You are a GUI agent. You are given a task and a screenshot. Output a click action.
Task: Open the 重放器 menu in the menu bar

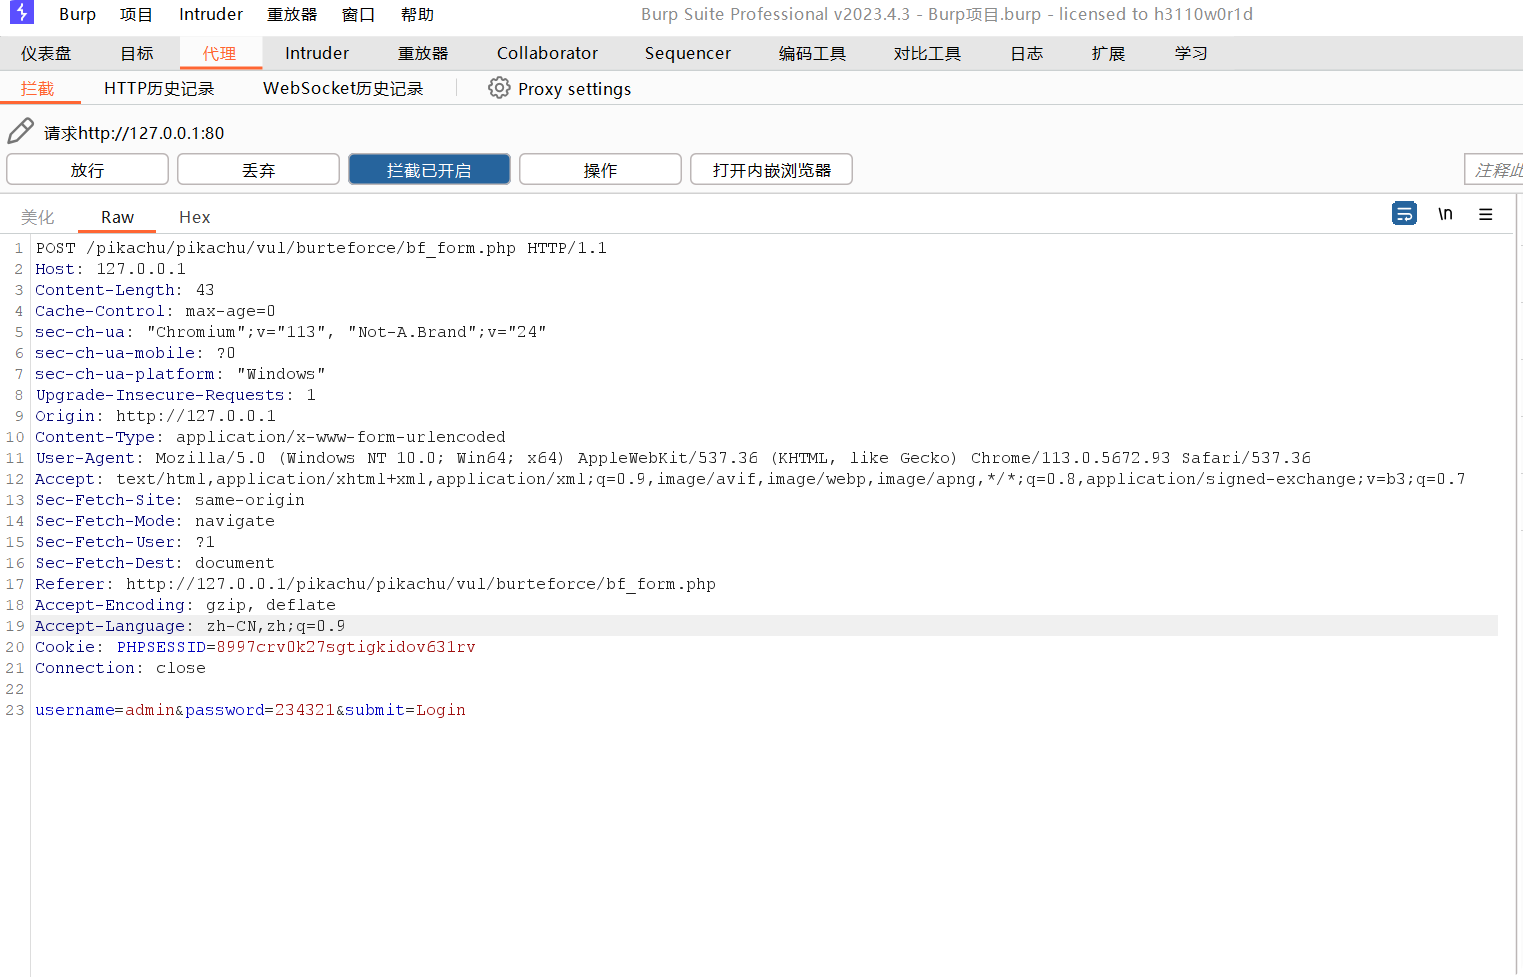click(x=292, y=14)
